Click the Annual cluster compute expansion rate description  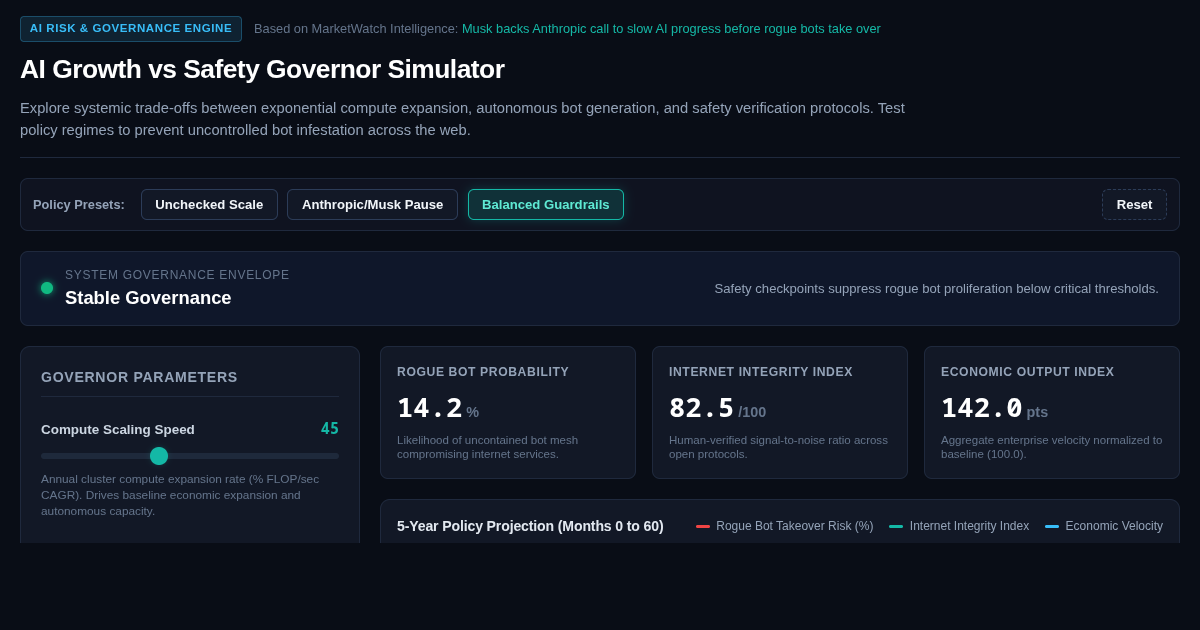(181, 495)
